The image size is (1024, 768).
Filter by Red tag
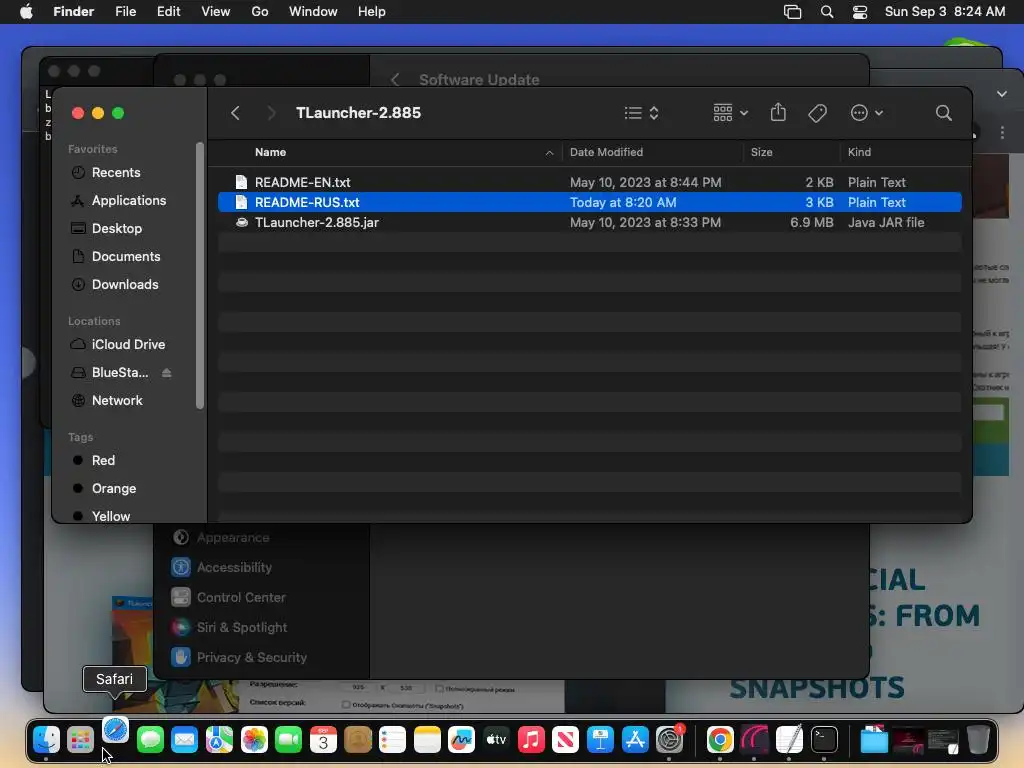(103, 460)
